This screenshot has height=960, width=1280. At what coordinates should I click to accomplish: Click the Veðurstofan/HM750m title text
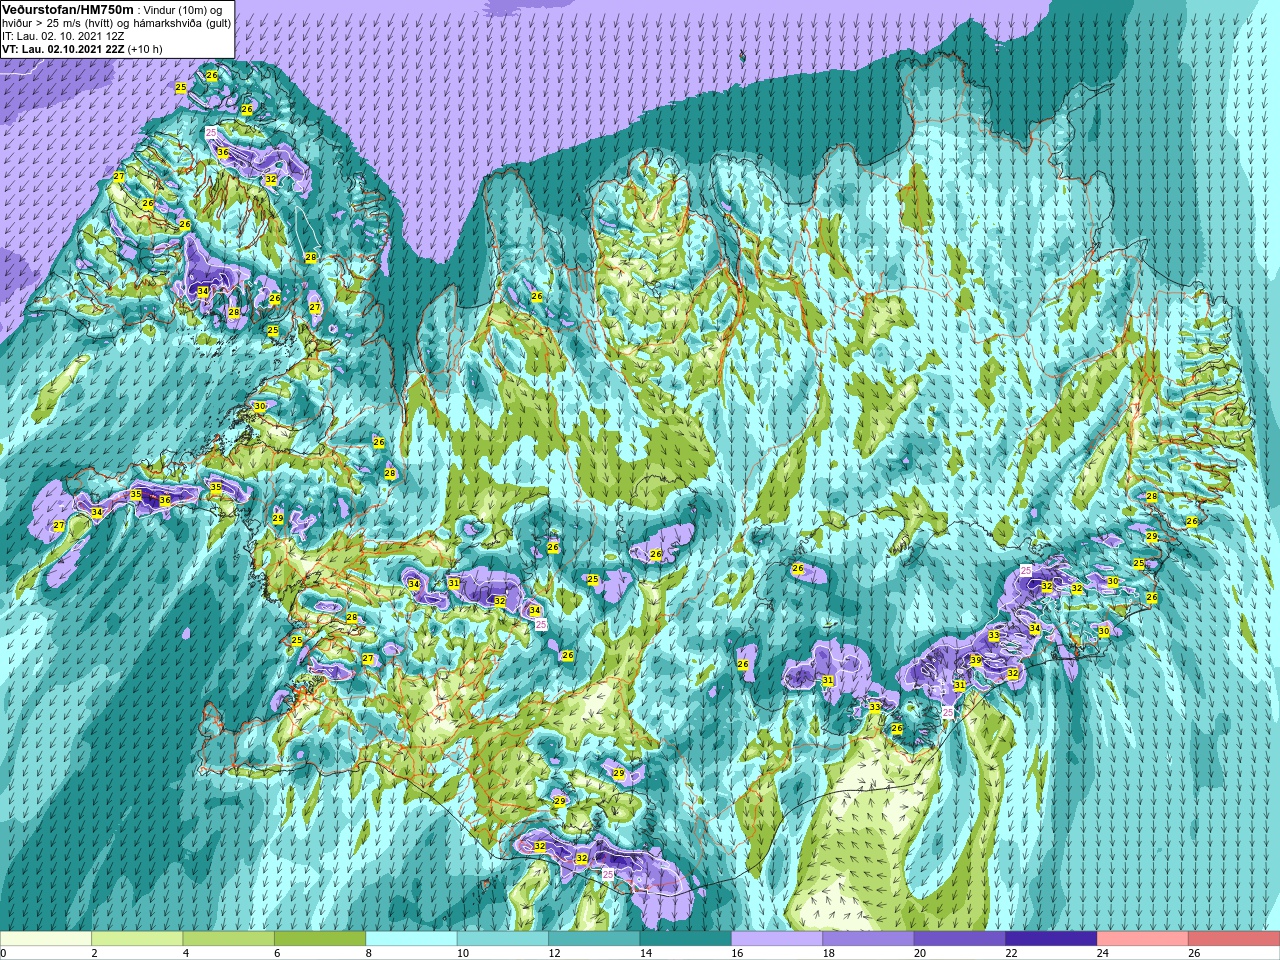click(x=68, y=9)
